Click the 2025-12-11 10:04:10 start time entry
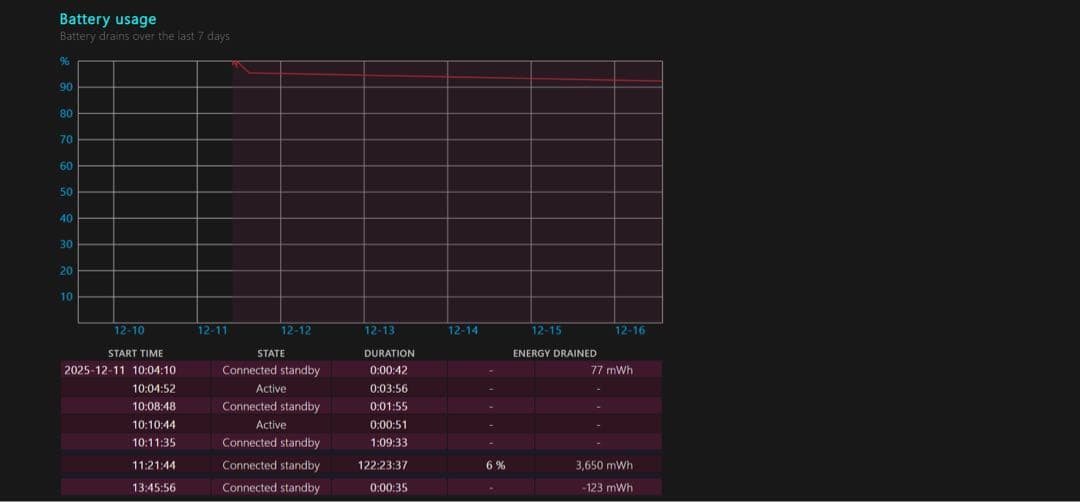This screenshot has width=1080, height=502. point(120,370)
